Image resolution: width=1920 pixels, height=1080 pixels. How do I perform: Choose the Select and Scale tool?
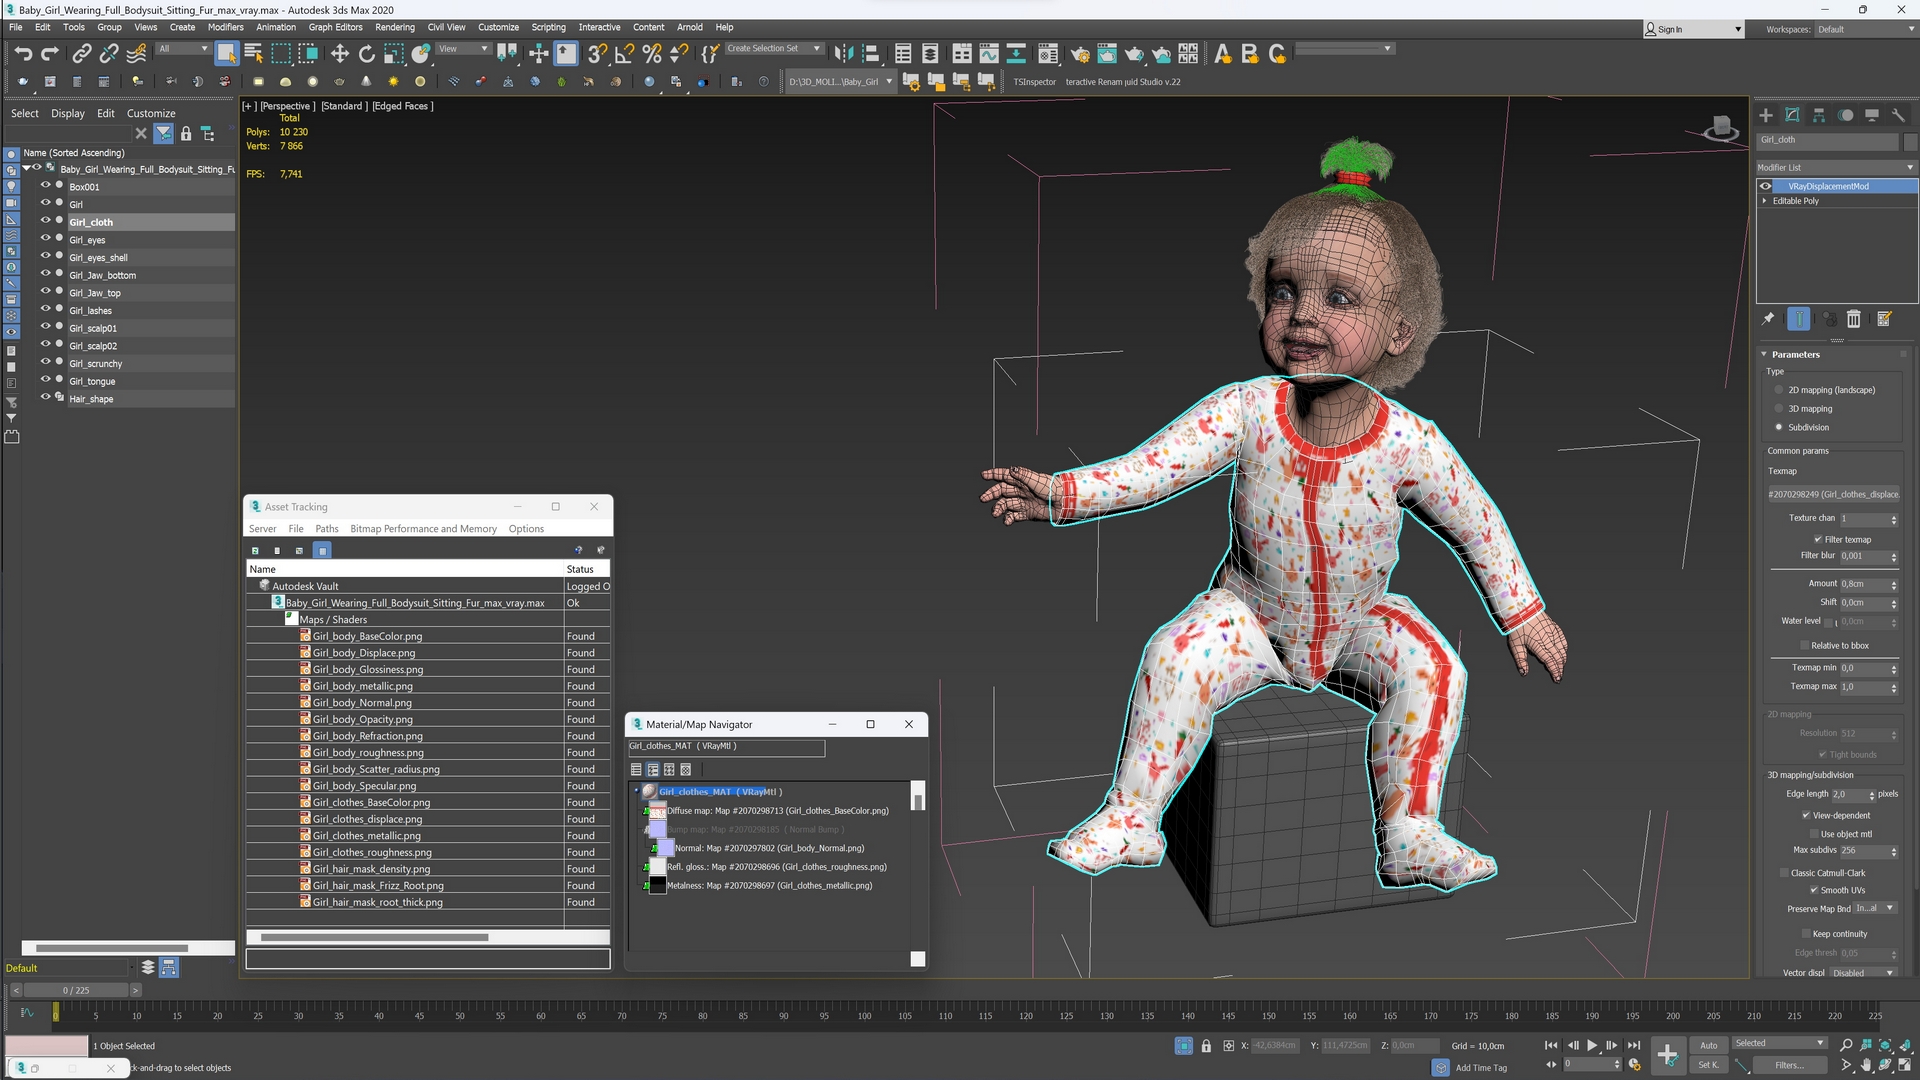point(394,54)
